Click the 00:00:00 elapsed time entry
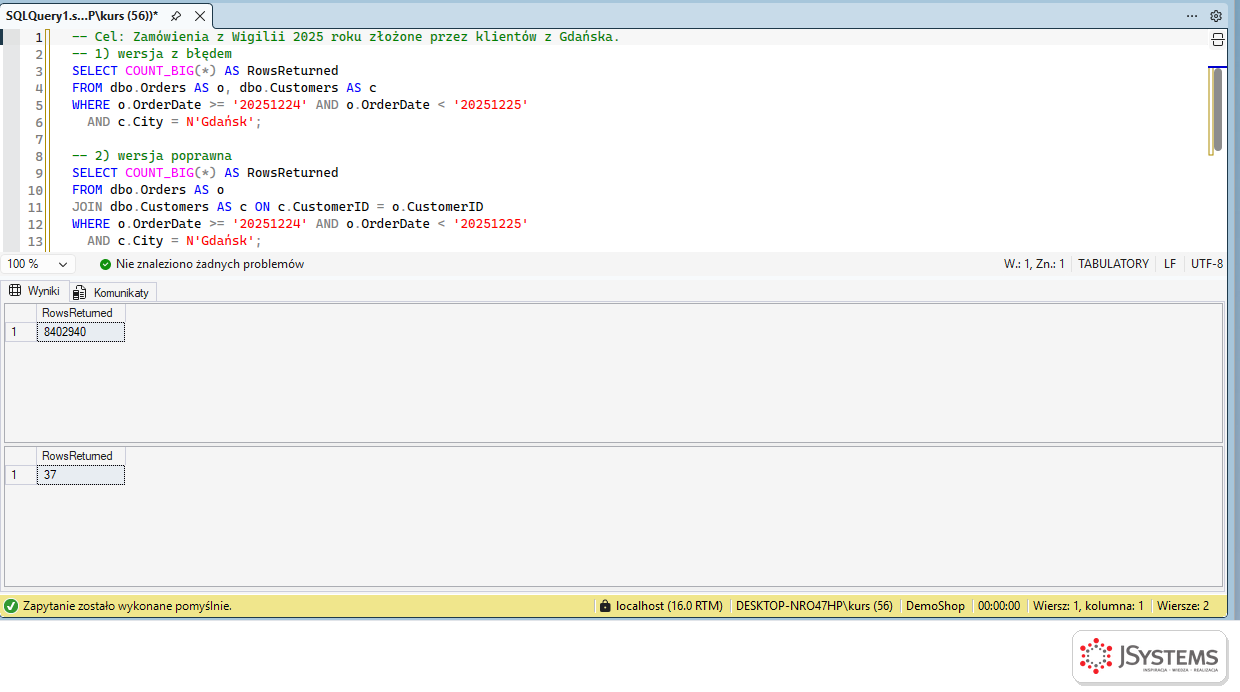Screen dimensions: 1240x692 999,606
